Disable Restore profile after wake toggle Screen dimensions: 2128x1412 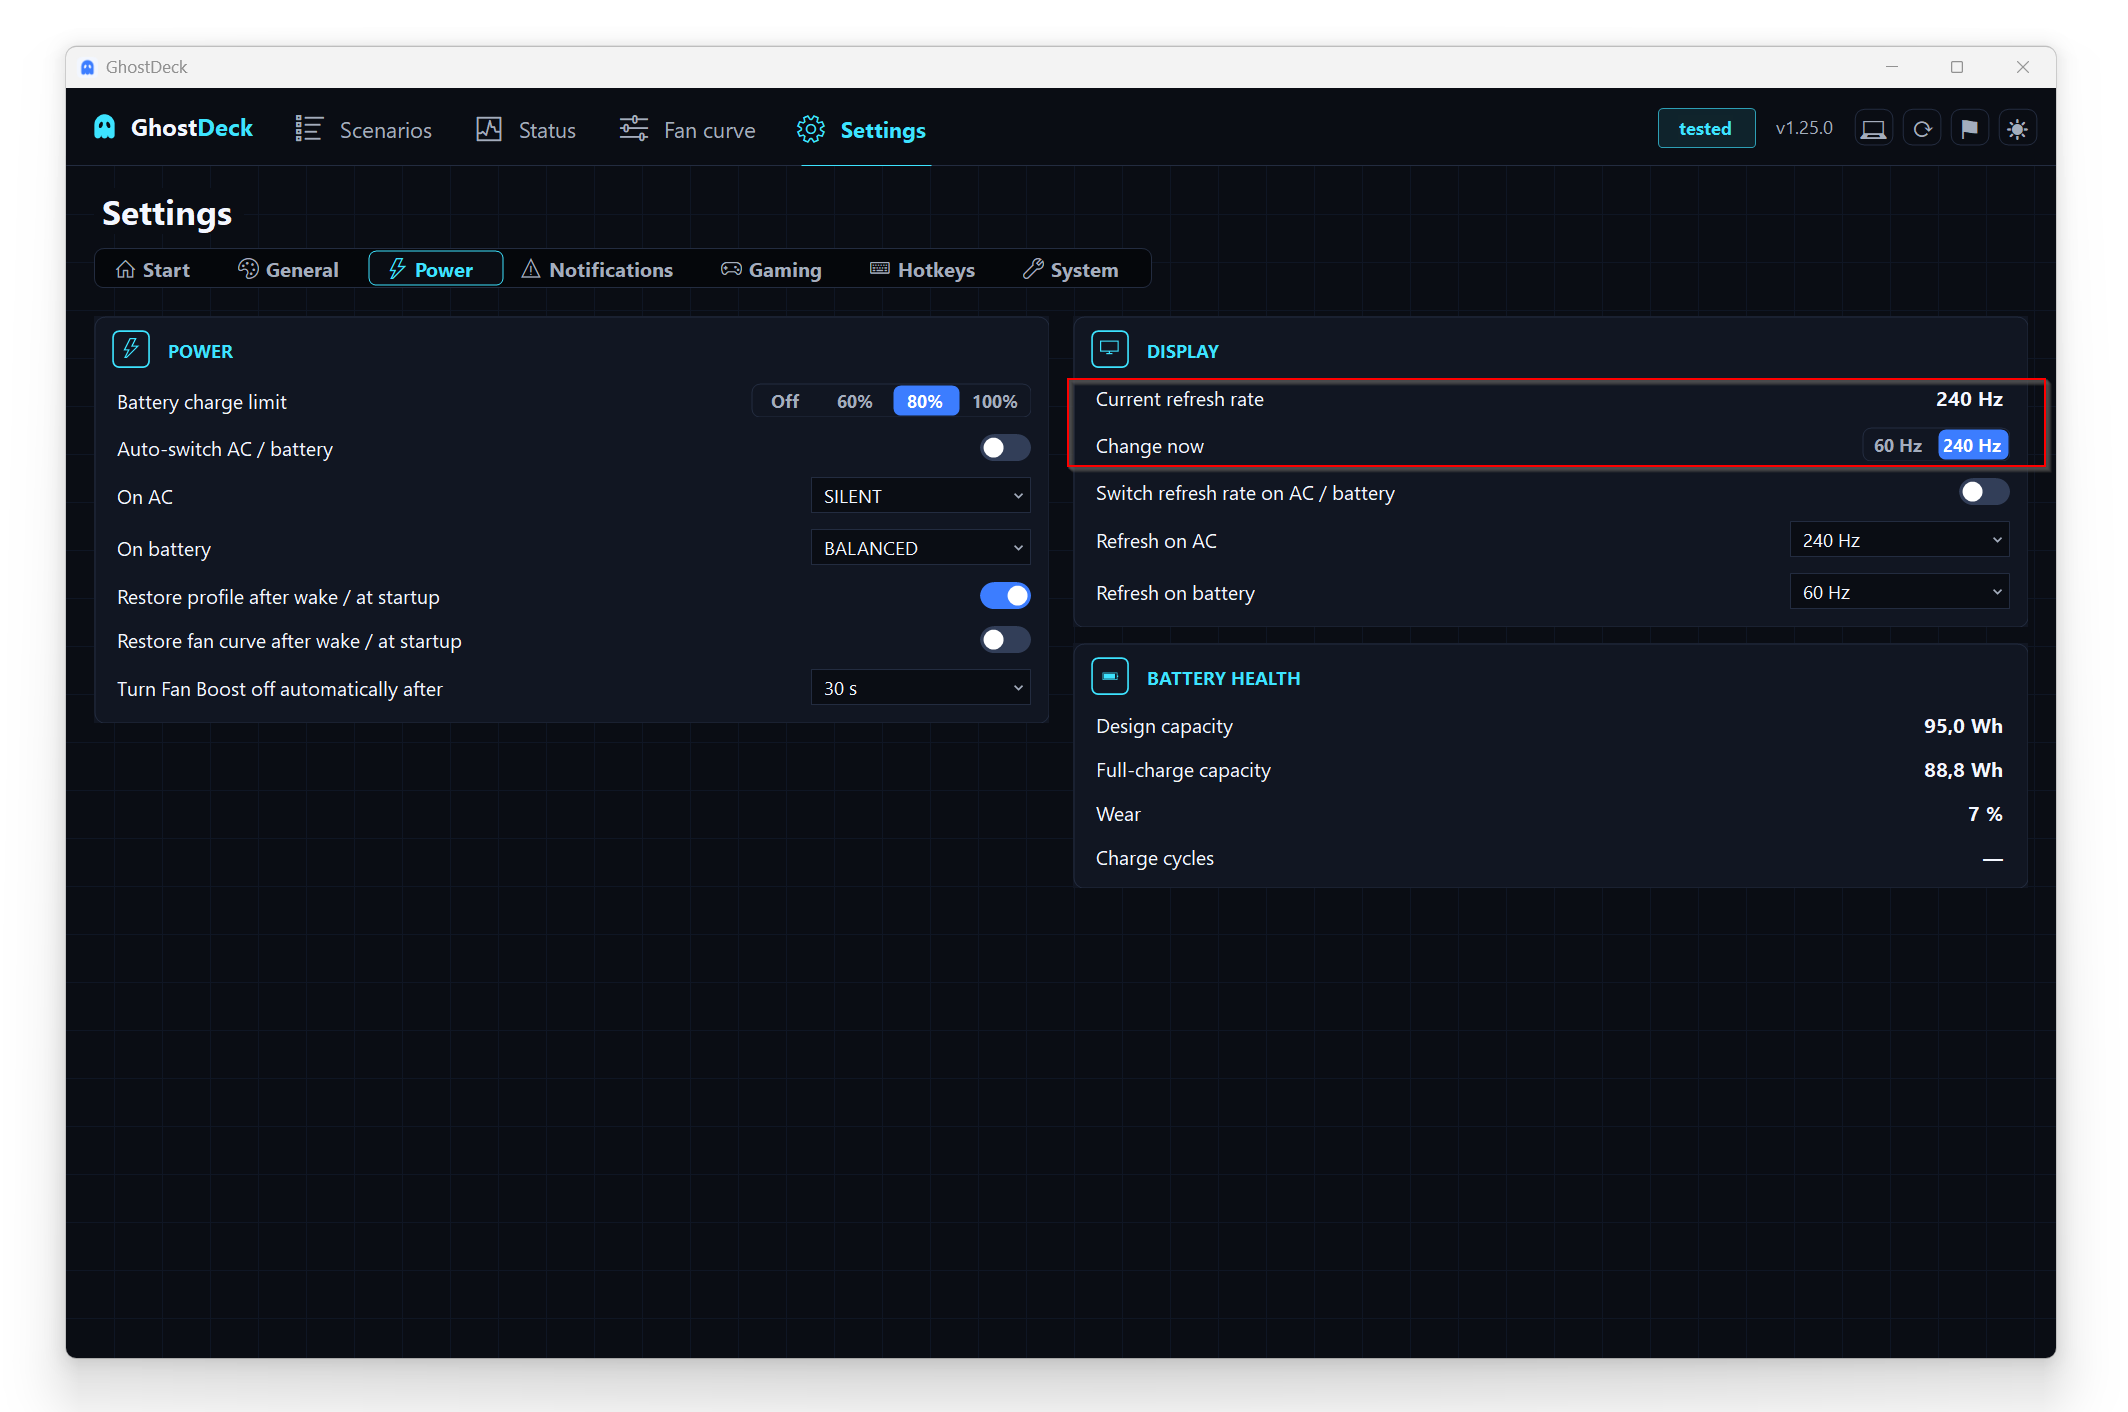(x=1005, y=596)
